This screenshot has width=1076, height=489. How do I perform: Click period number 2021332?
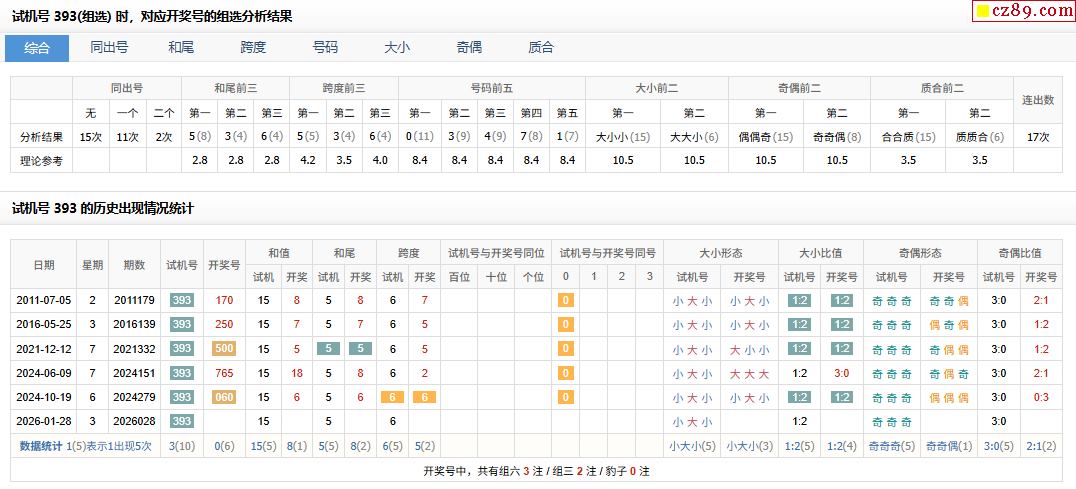(x=134, y=348)
